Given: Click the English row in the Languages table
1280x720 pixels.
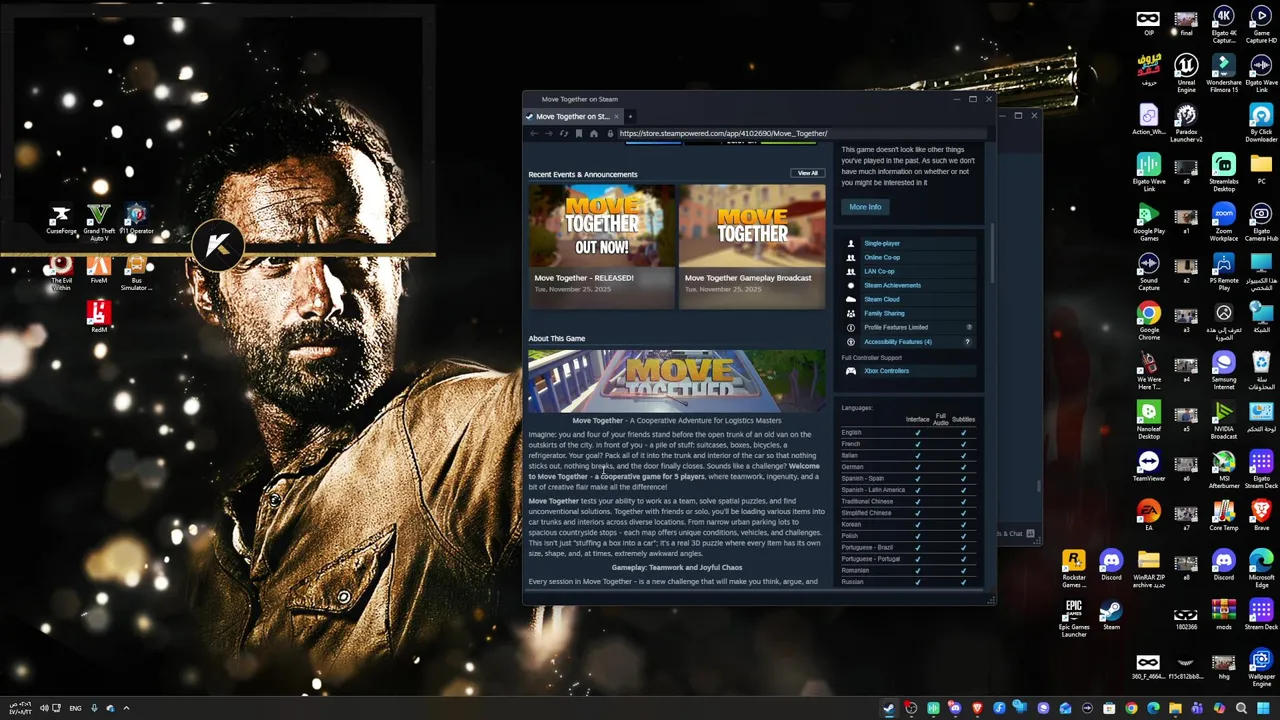Looking at the screenshot, I should pyautogui.click(x=908, y=432).
